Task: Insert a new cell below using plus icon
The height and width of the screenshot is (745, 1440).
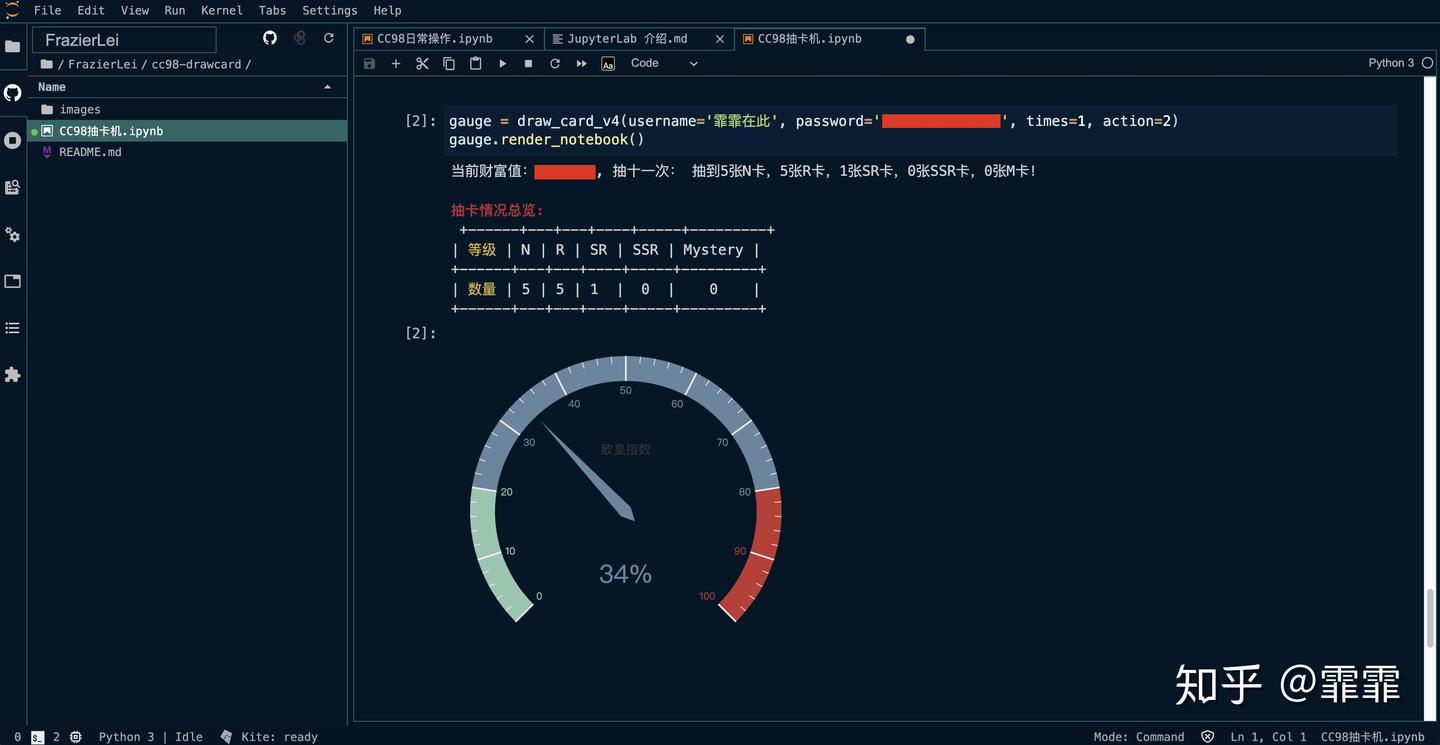Action: (x=395, y=62)
